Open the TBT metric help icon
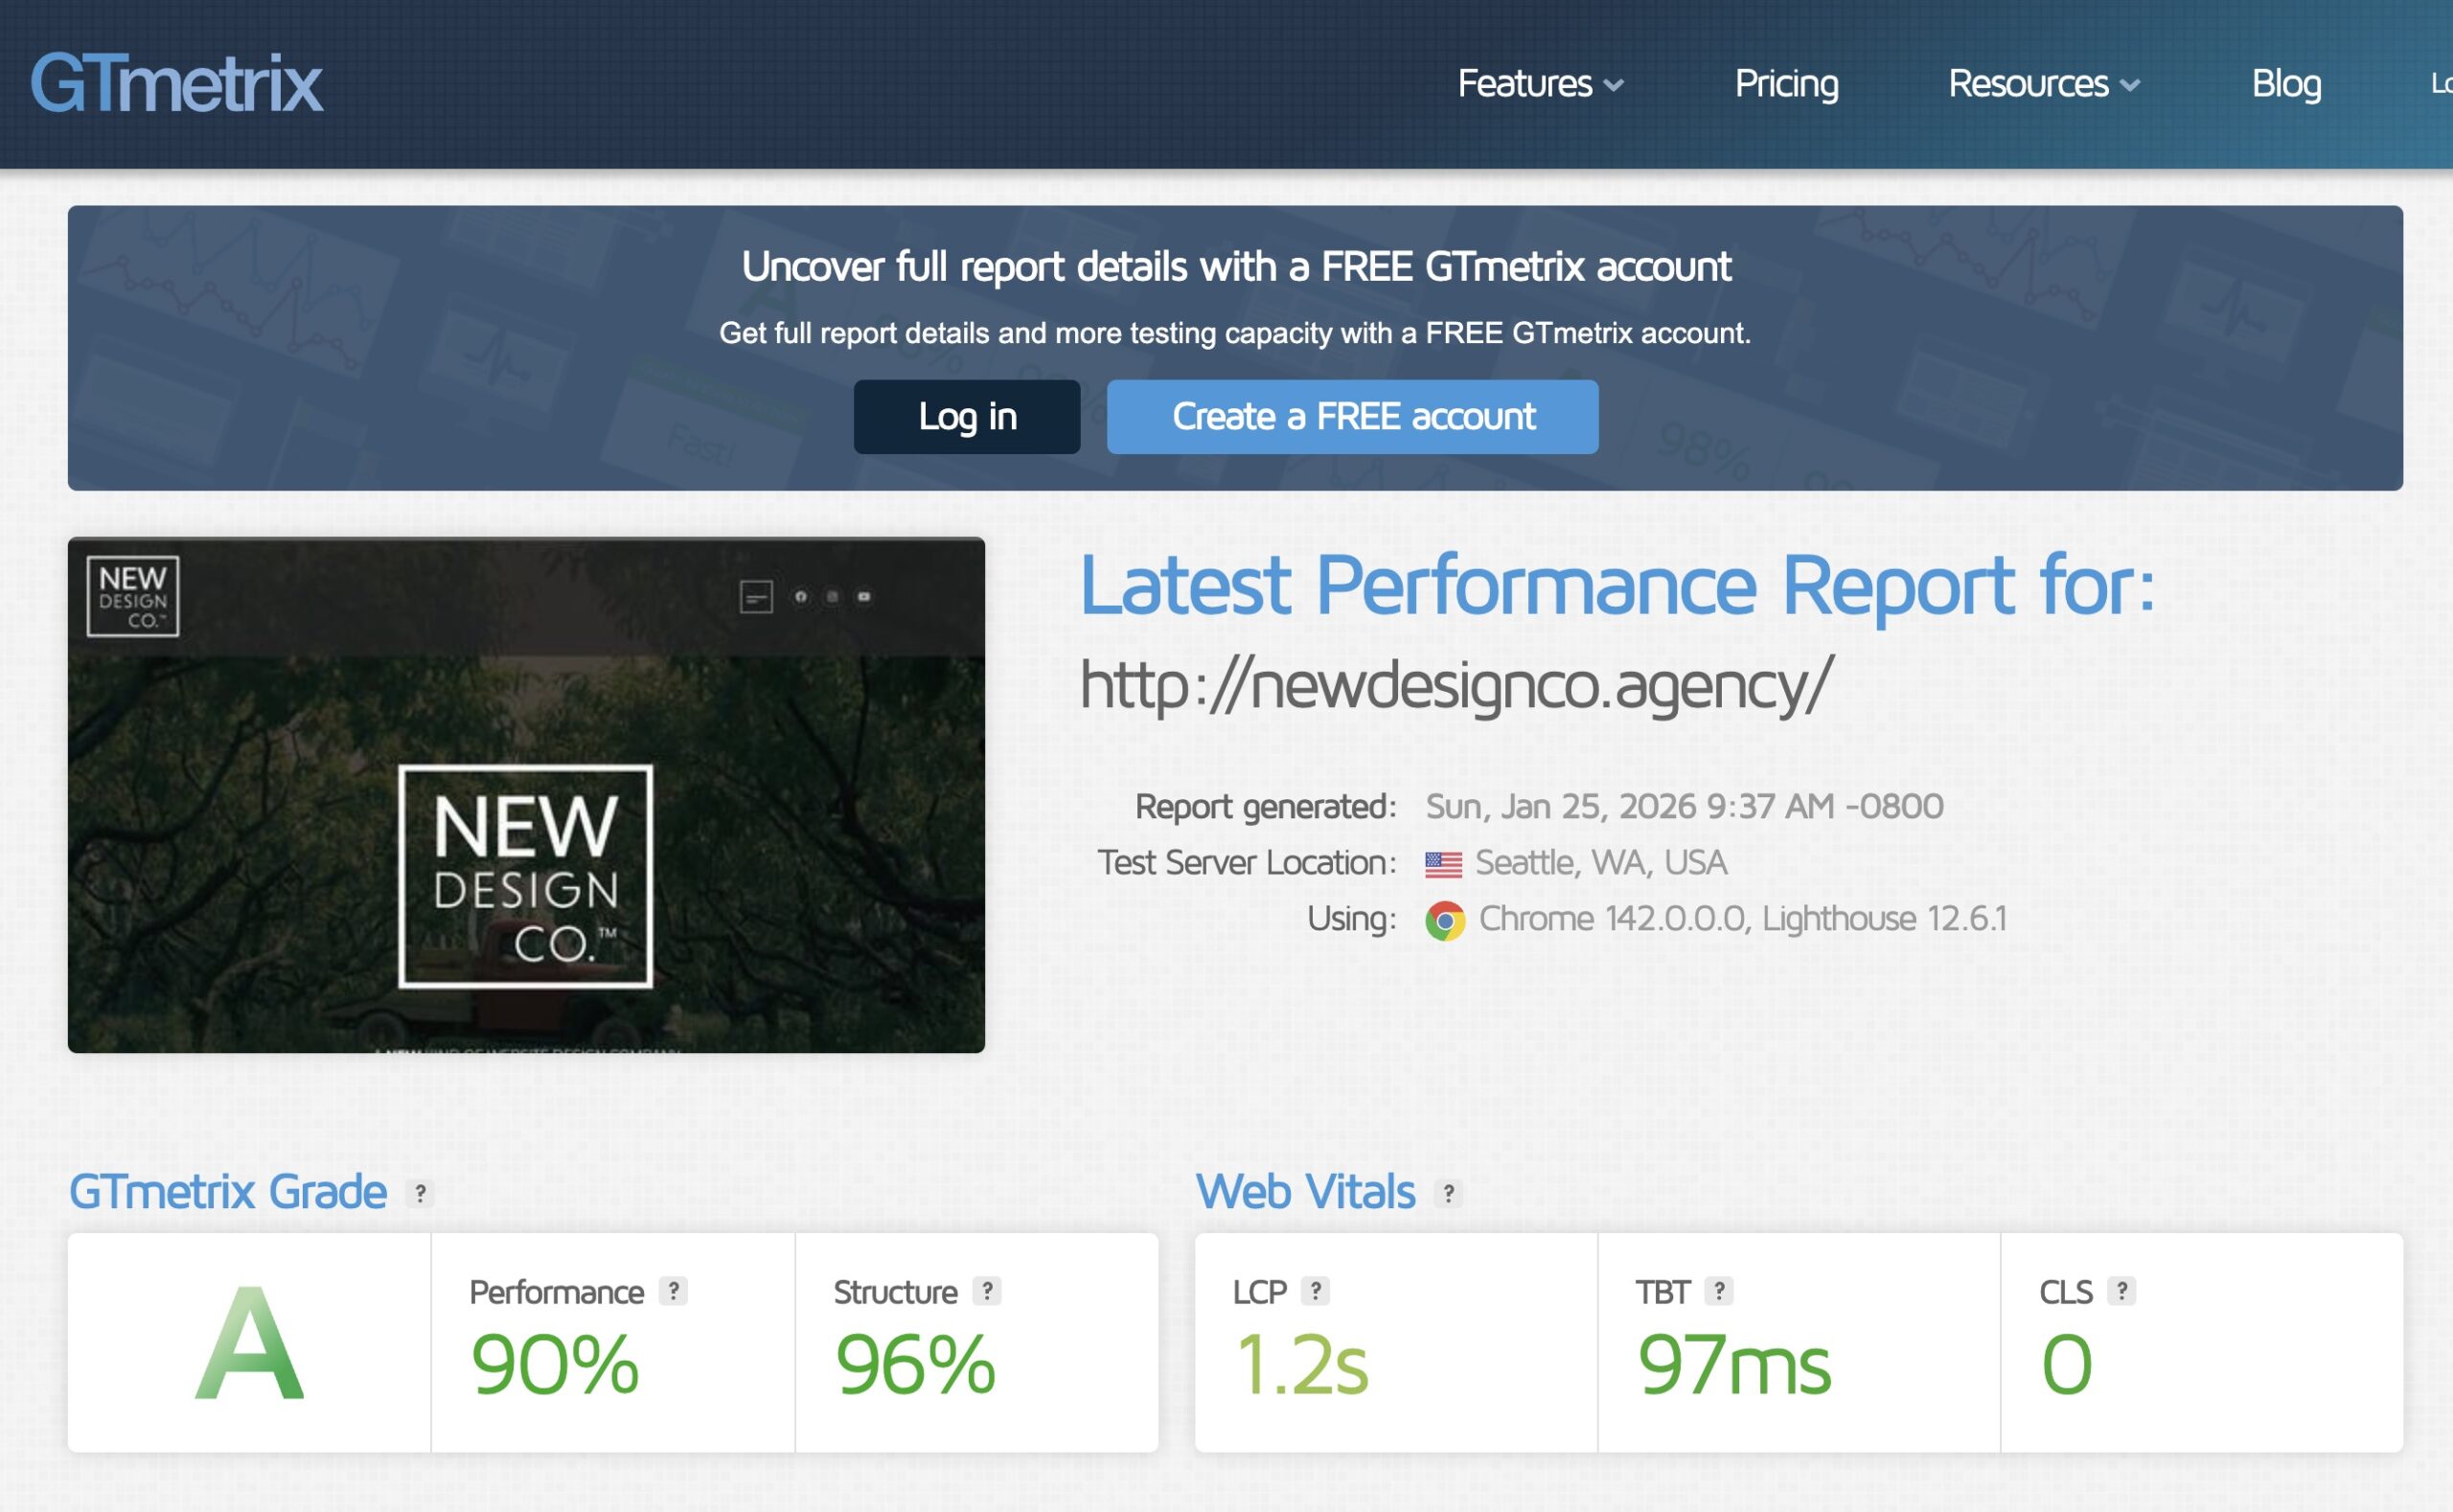Image resolution: width=2453 pixels, height=1512 pixels. [x=1718, y=1292]
